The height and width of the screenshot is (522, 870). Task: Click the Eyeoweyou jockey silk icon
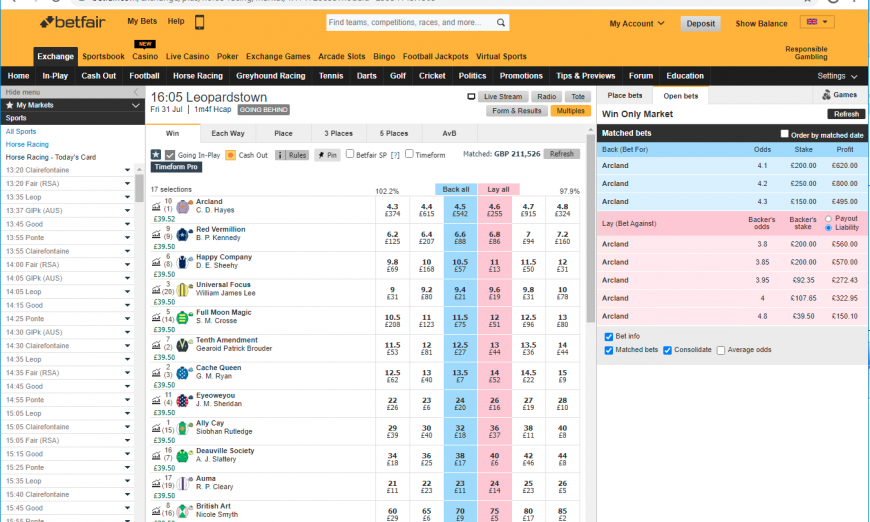[183, 401]
